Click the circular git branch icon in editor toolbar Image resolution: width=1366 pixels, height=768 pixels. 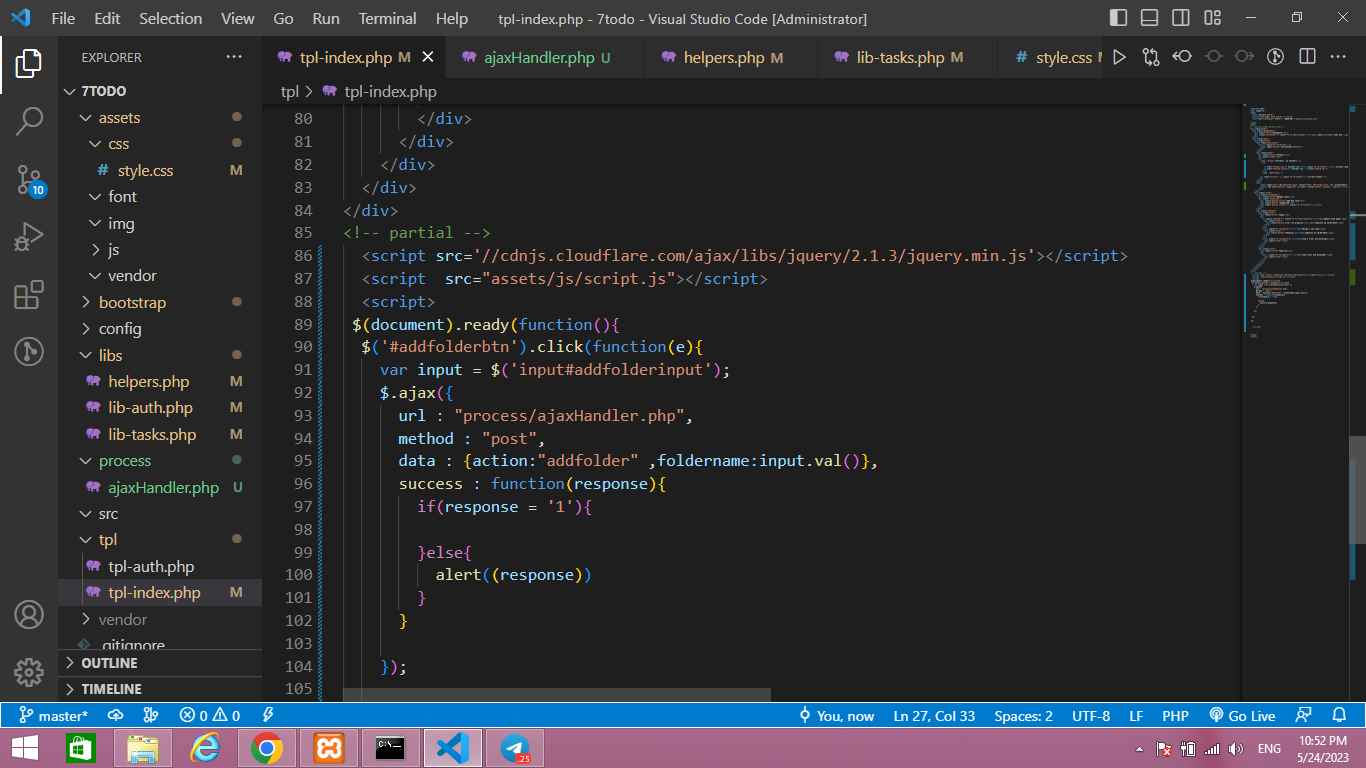point(1275,58)
